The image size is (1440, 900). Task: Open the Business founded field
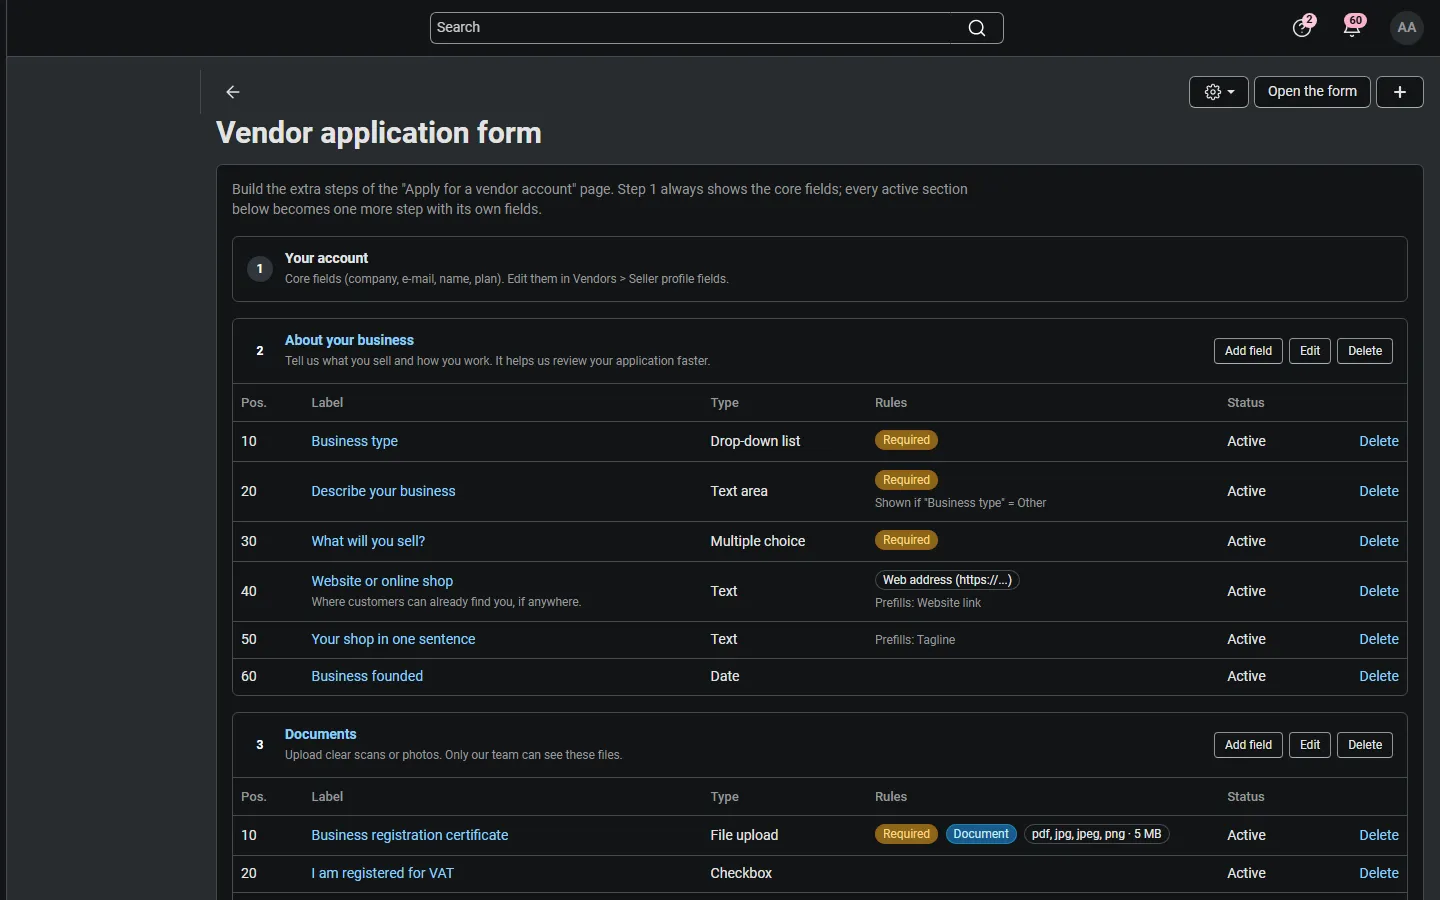(367, 676)
